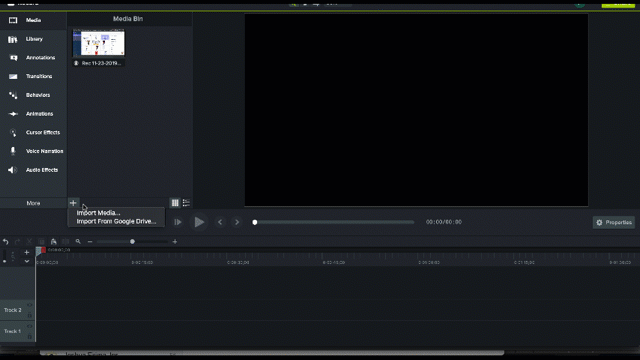
Task: Click the 00:00/00:00 timecode display
Action: [444, 222]
